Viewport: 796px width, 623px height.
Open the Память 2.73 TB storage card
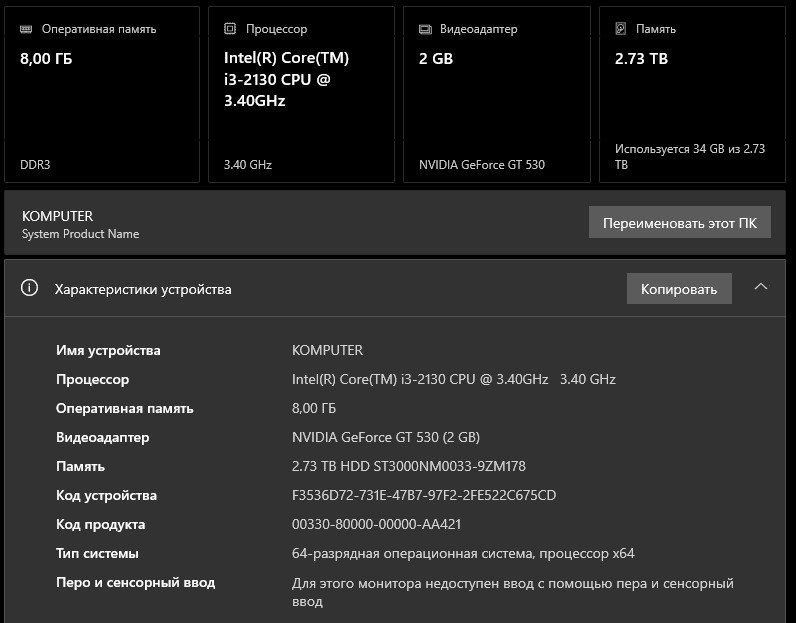tap(692, 94)
